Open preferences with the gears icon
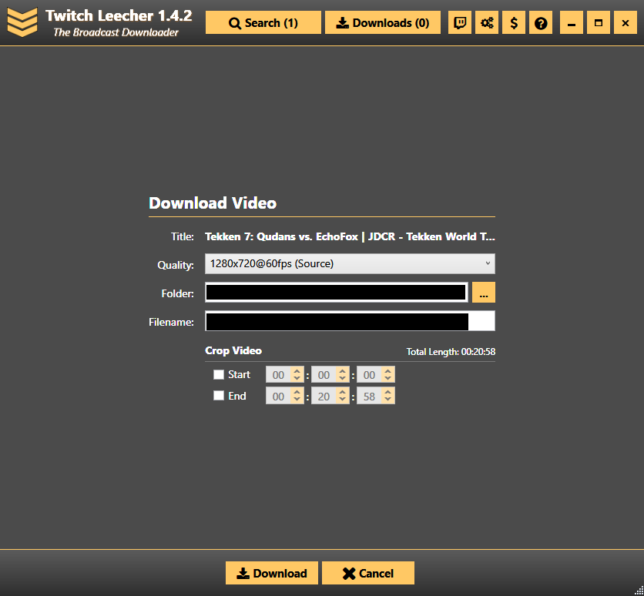This screenshot has width=644, height=596. [487, 22]
